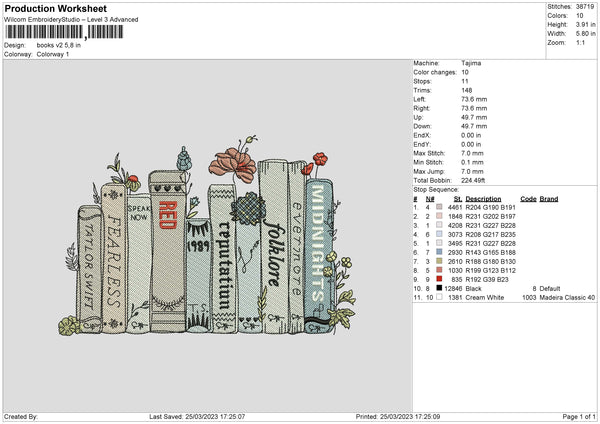Screen dimensions: 600x424
Task: Click the 'Stop Sequence:' heading
Action: tap(435, 190)
